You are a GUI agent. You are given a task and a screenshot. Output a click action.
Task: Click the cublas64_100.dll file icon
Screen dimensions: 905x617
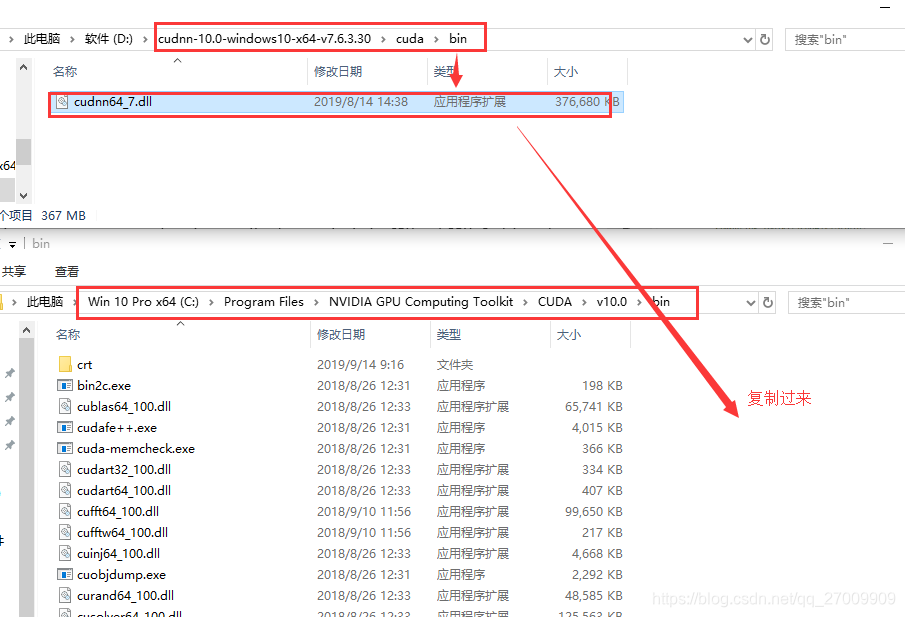point(65,406)
